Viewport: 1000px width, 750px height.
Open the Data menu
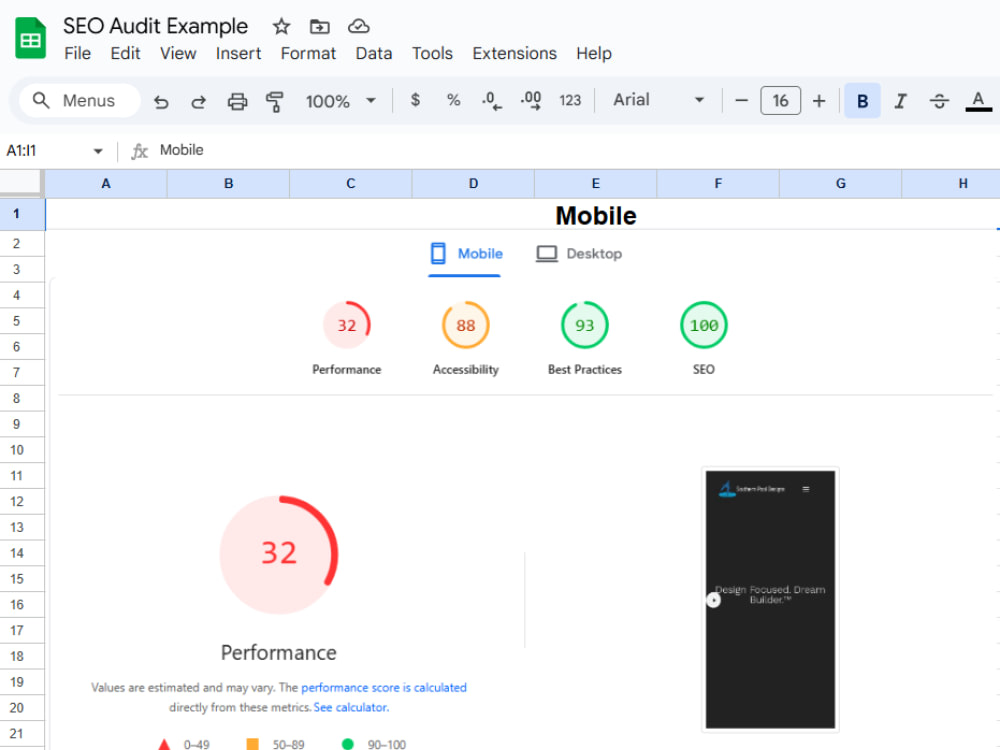(x=374, y=54)
